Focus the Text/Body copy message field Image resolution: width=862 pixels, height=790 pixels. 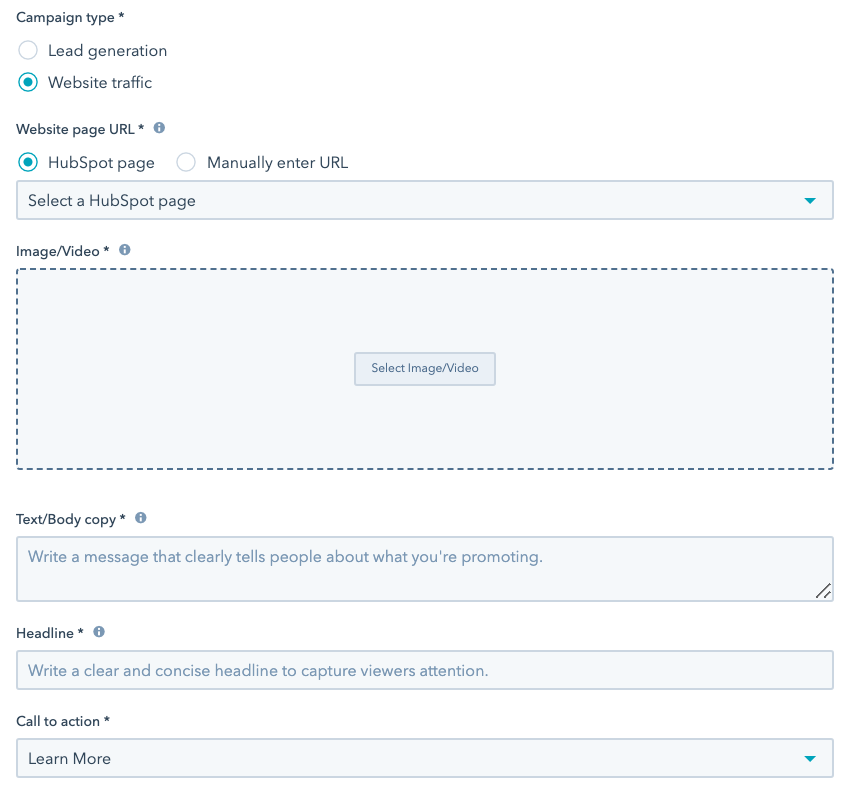pos(425,569)
